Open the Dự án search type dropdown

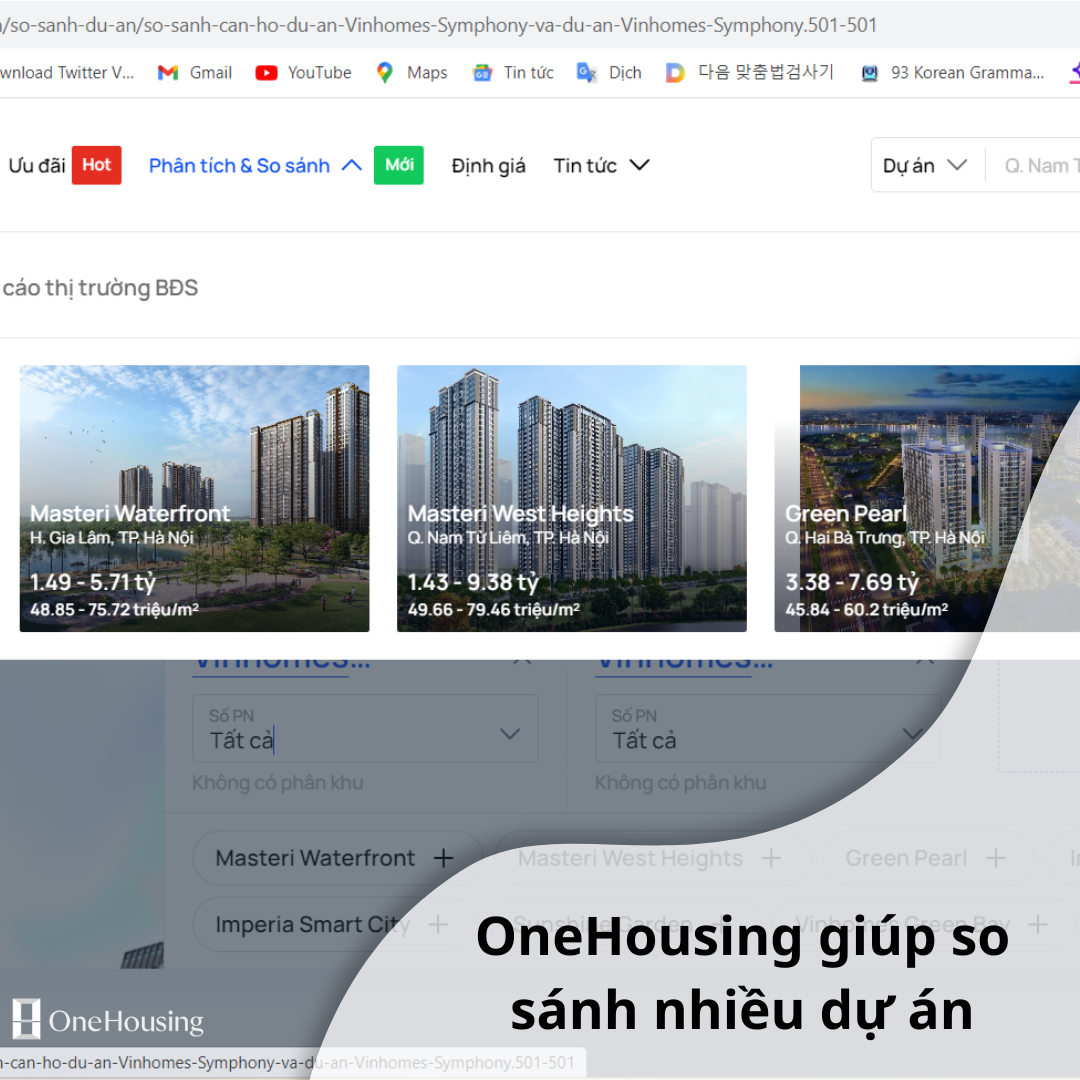point(925,165)
